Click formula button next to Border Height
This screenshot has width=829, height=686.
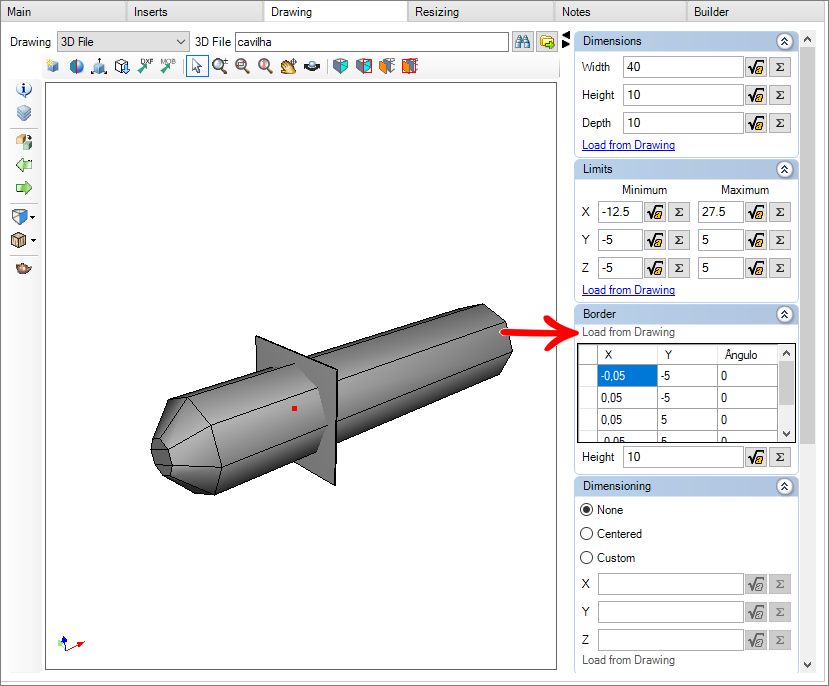[756, 457]
